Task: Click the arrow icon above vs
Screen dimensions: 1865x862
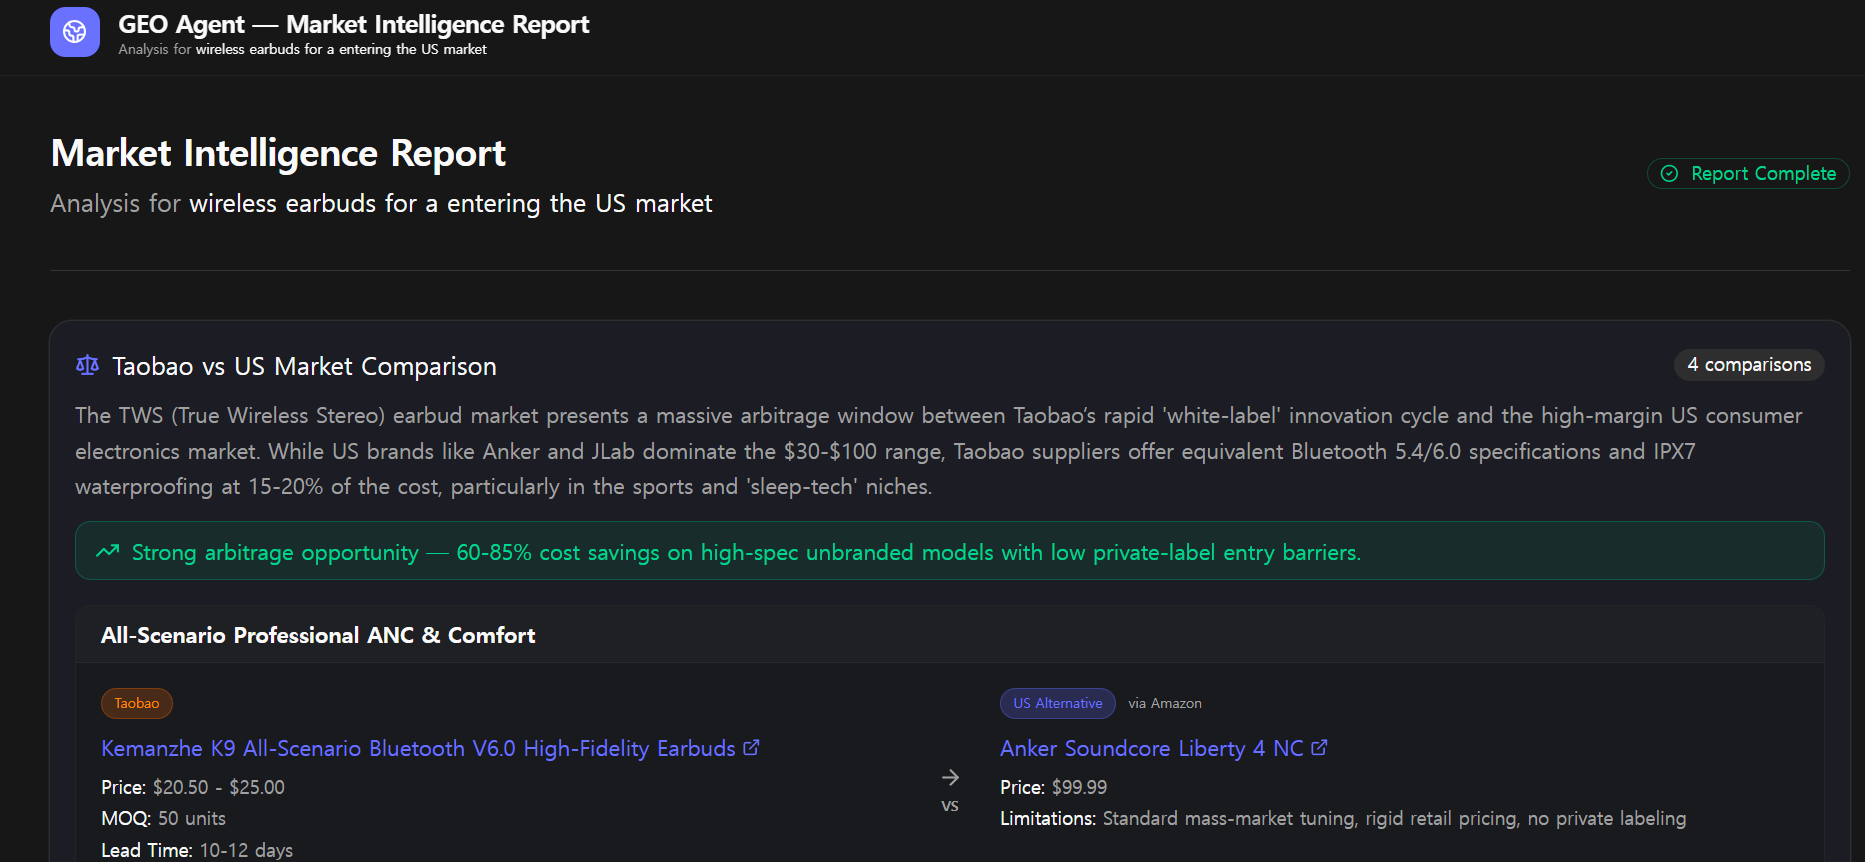Action: [950, 777]
